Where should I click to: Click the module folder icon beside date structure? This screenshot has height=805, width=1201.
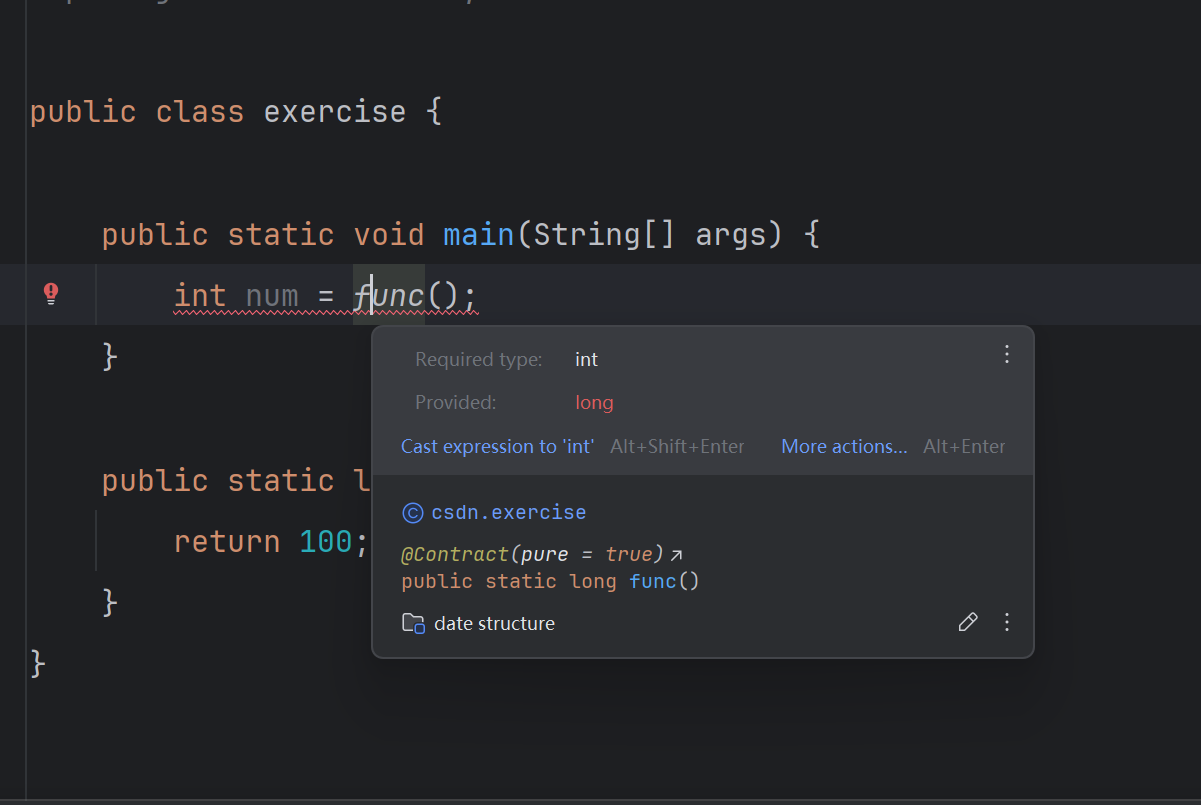coord(413,623)
